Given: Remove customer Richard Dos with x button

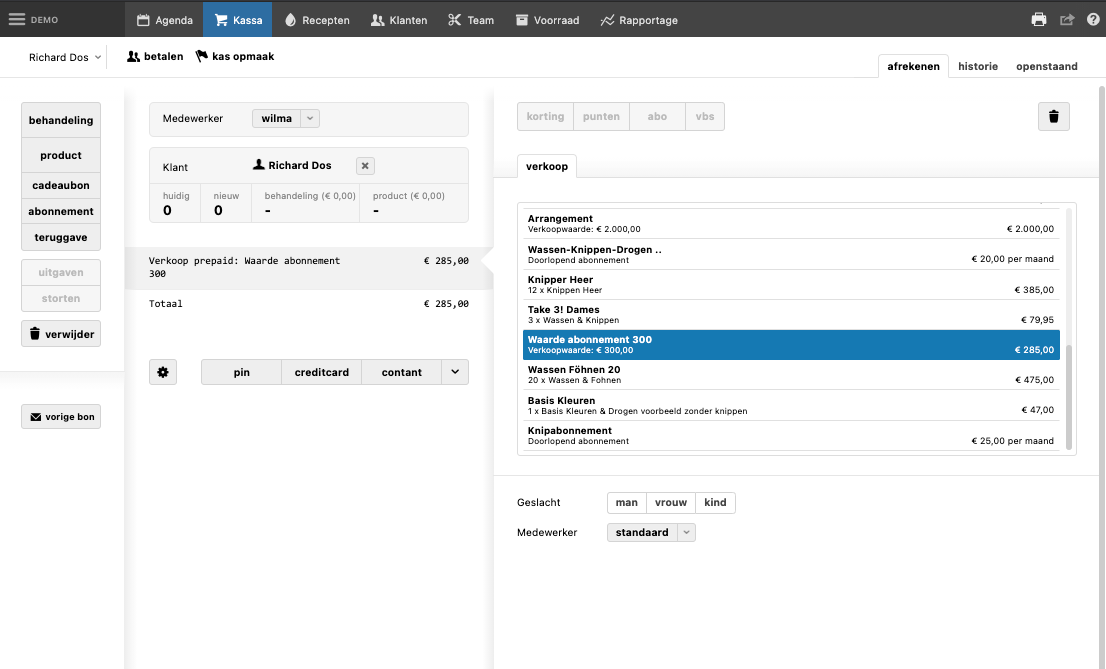Looking at the screenshot, I should point(365,166).
